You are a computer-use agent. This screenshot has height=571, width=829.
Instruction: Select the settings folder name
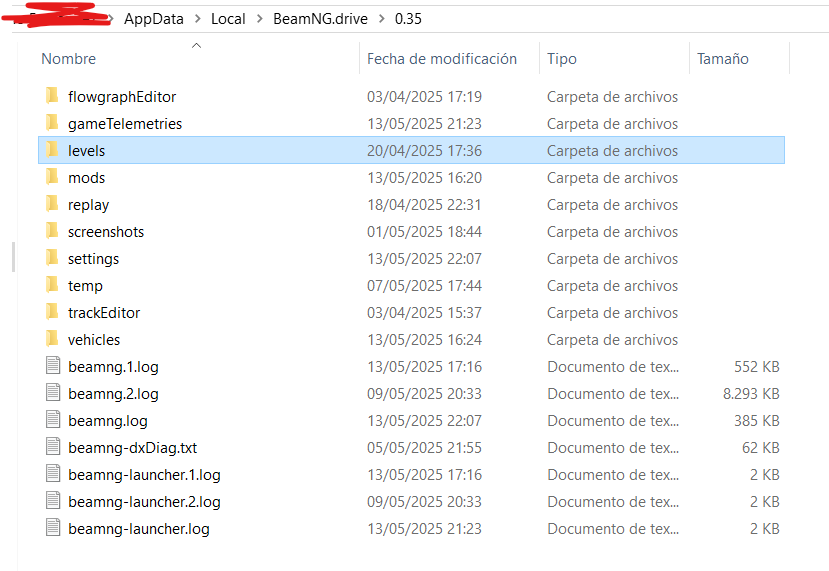tap(94, 259)
